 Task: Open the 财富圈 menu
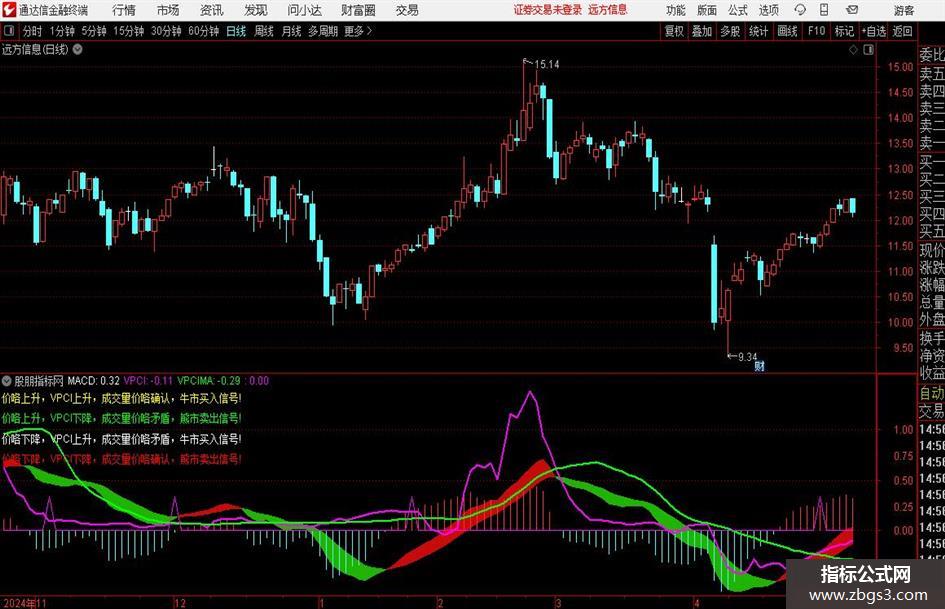click(x=358, y=10)
